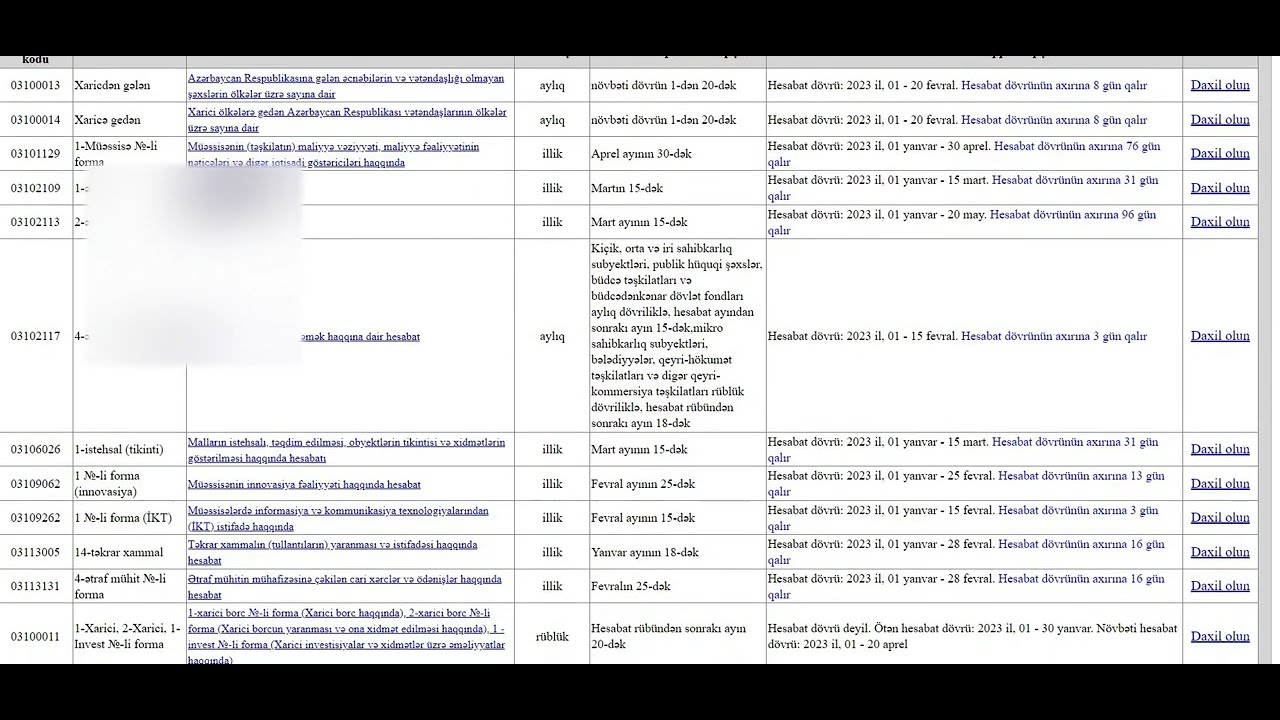The width and height of the screenshot is (1280, 720).
Task: Click aylıq periodicity in the 03102117 row
Action: click(x=552, y=336)
